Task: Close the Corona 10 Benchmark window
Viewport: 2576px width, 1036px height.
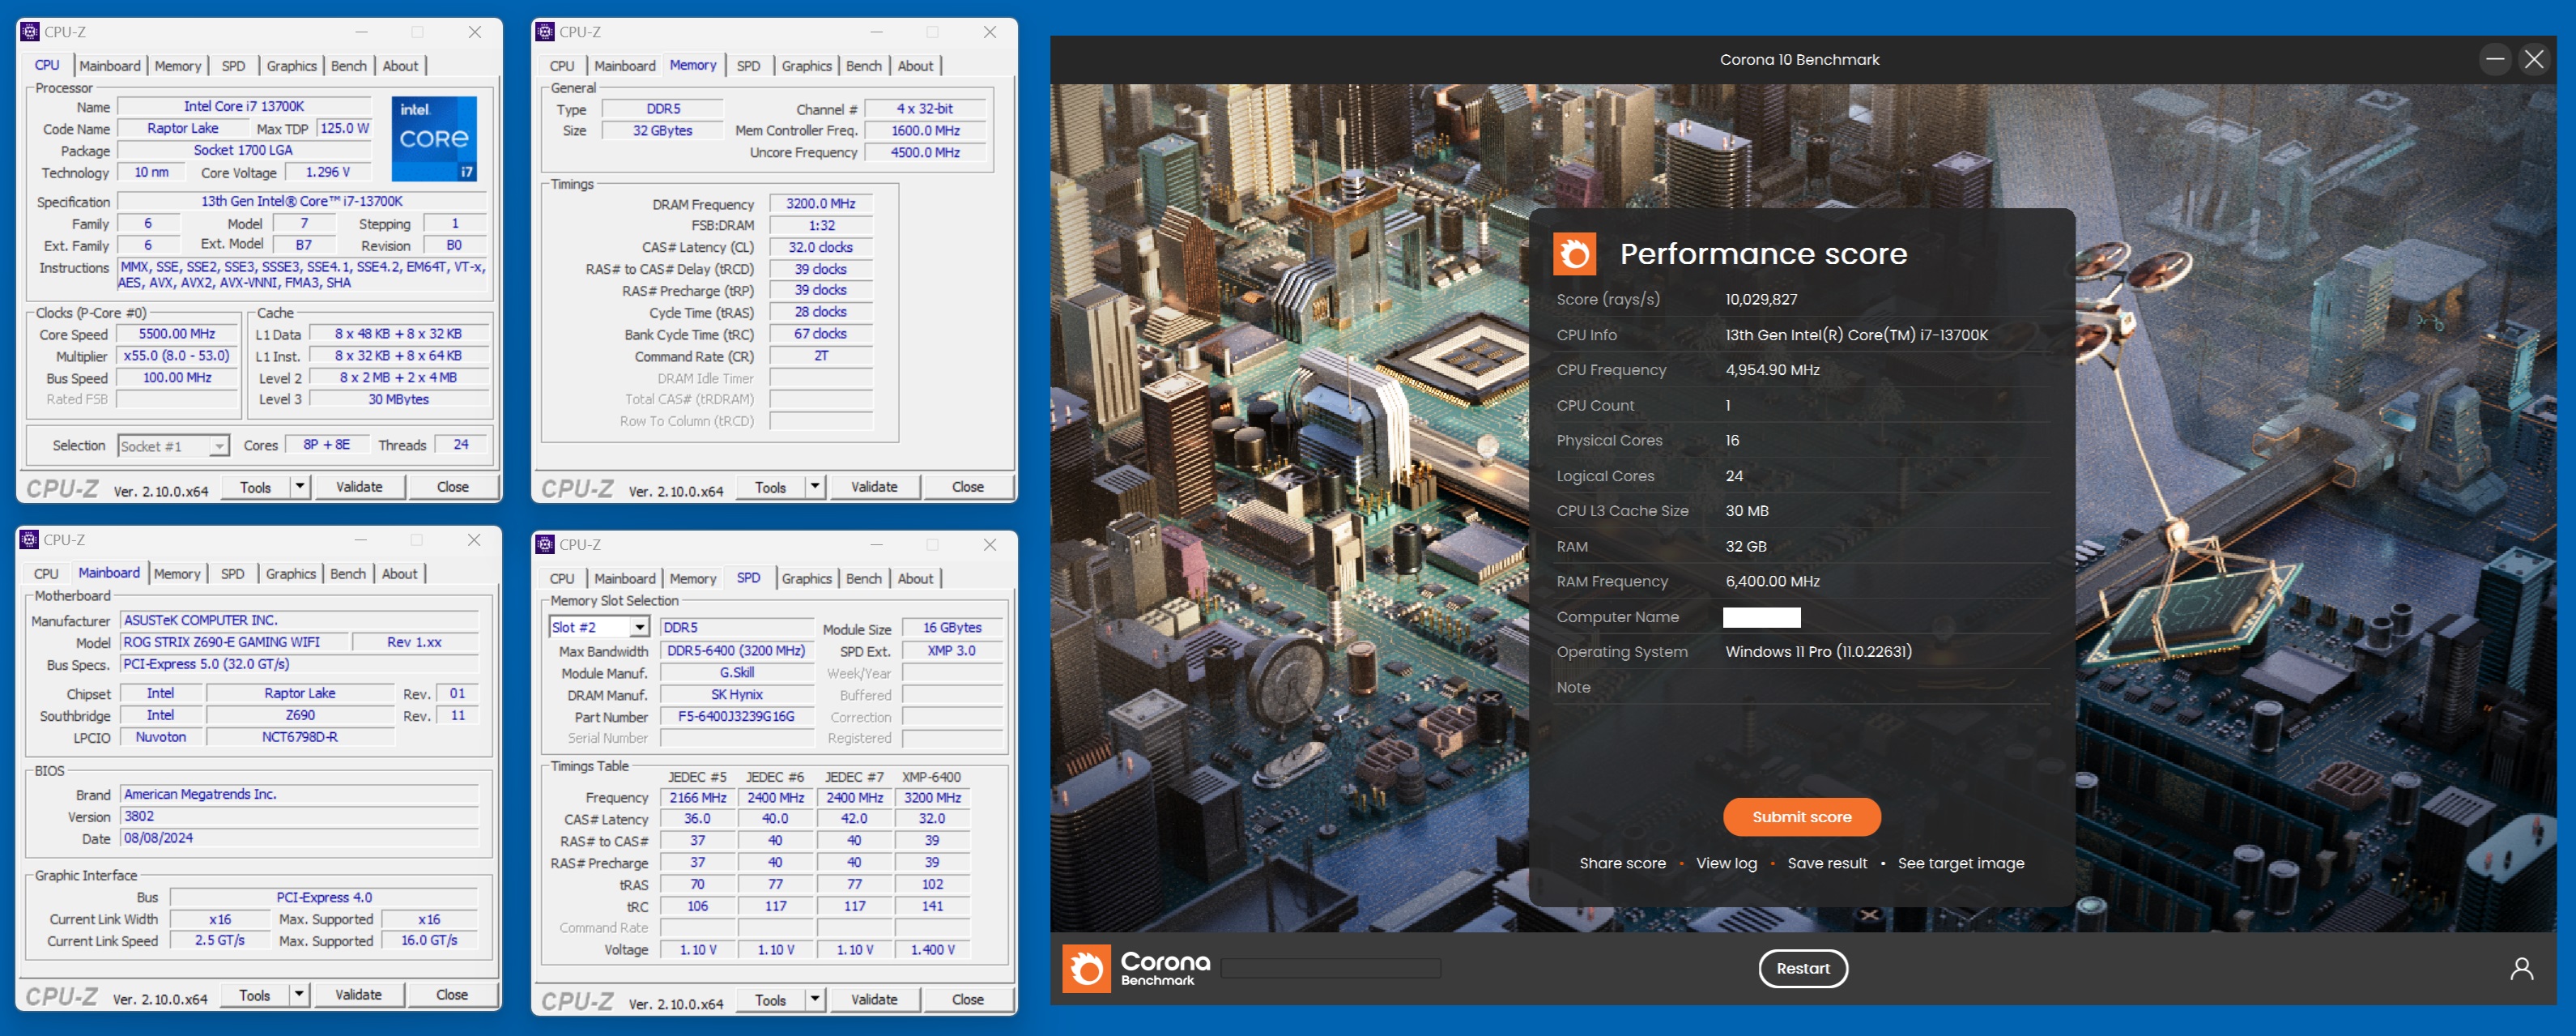Action: tap(2533, 59)
